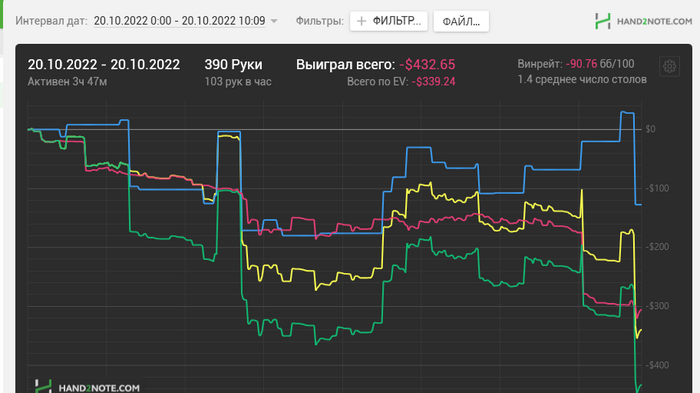Click the winrate value -90.76 бб/100
700x393 pixels.
[600, 64]
